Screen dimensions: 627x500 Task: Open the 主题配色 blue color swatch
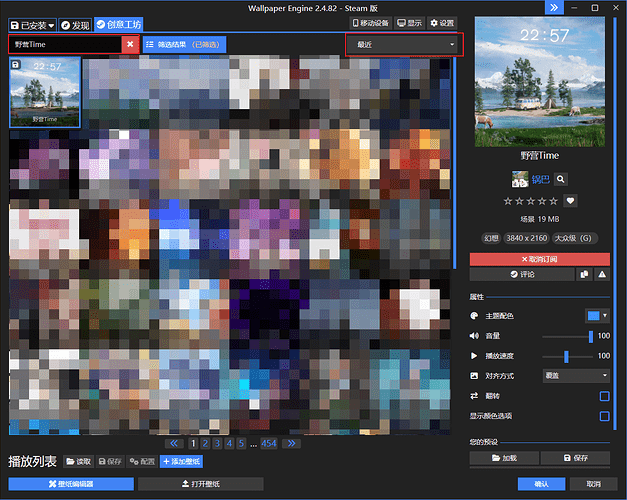pyautogui.click(x=593, y=316)
